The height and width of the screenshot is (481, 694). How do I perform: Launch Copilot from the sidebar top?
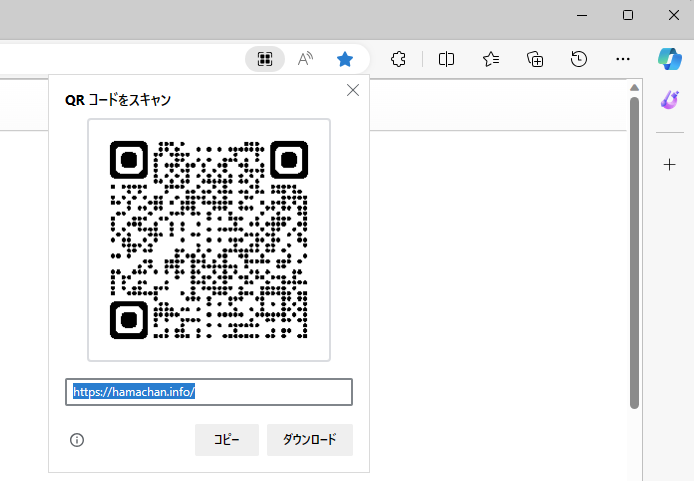click(669, 59)
